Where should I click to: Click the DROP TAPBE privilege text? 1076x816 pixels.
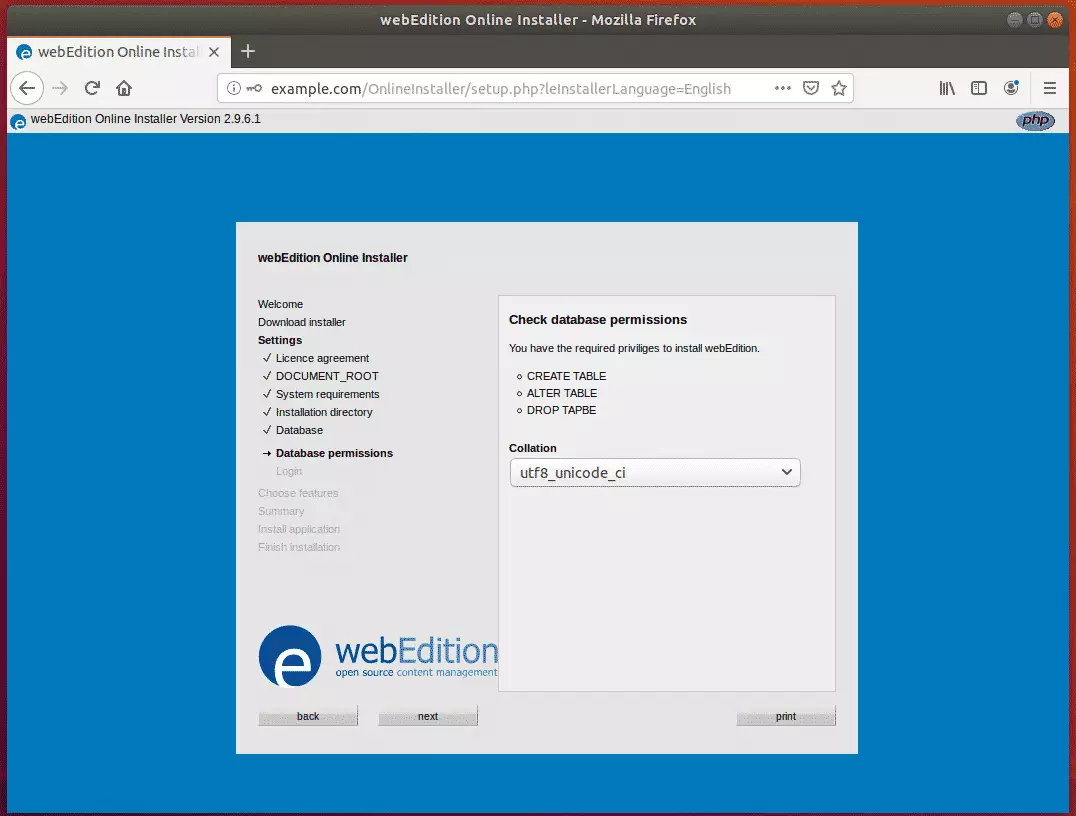[x=561, y=410]
